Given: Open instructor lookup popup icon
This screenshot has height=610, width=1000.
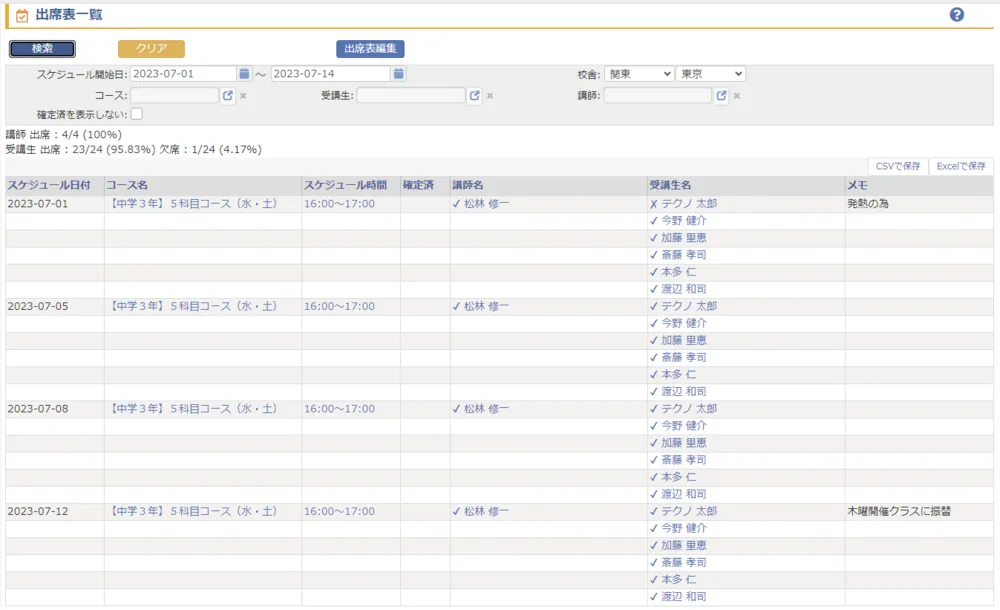Looking at the screenshot, I should 721,96.
